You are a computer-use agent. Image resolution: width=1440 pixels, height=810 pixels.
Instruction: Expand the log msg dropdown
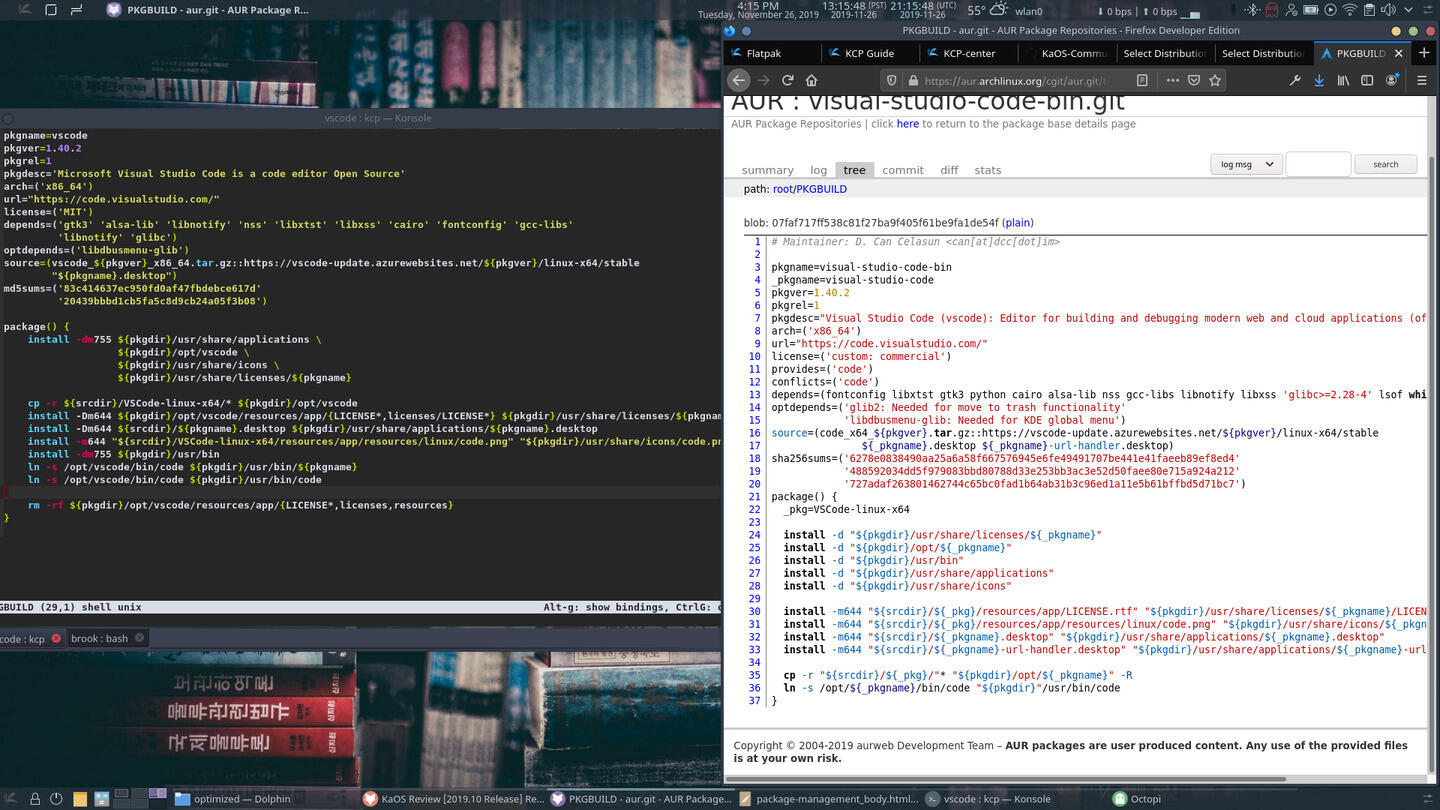coord(1246,164)
